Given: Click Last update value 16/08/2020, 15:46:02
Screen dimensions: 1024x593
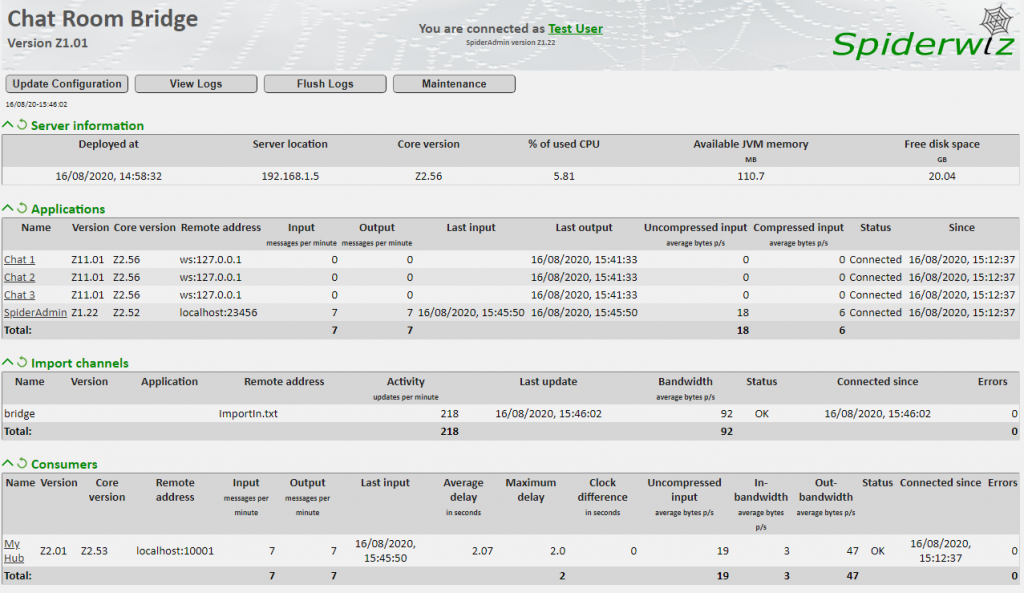Looking at the screenshot, I should (549, 413).
